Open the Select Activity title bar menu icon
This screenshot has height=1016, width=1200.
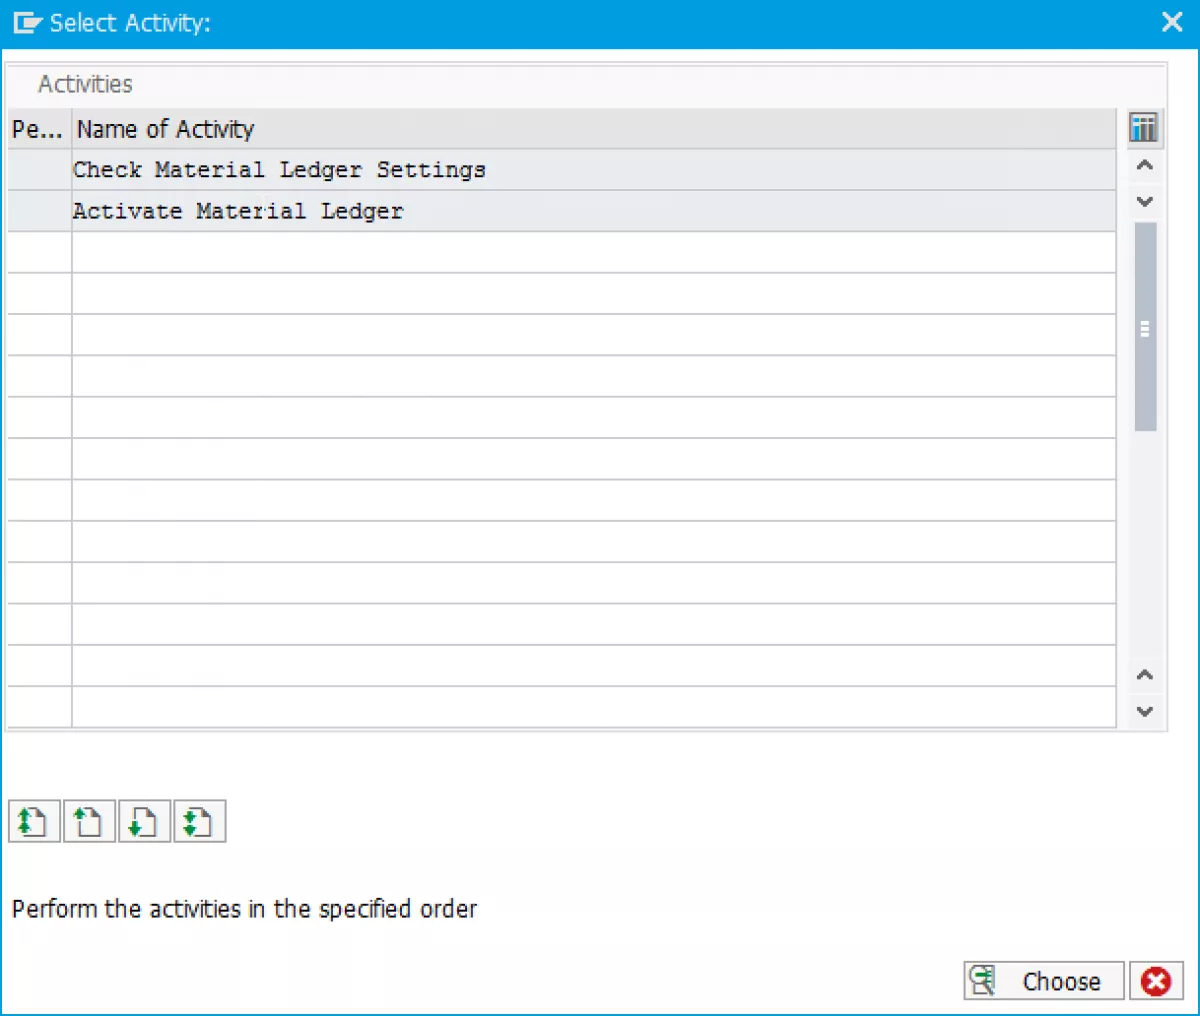click(27, 23)
